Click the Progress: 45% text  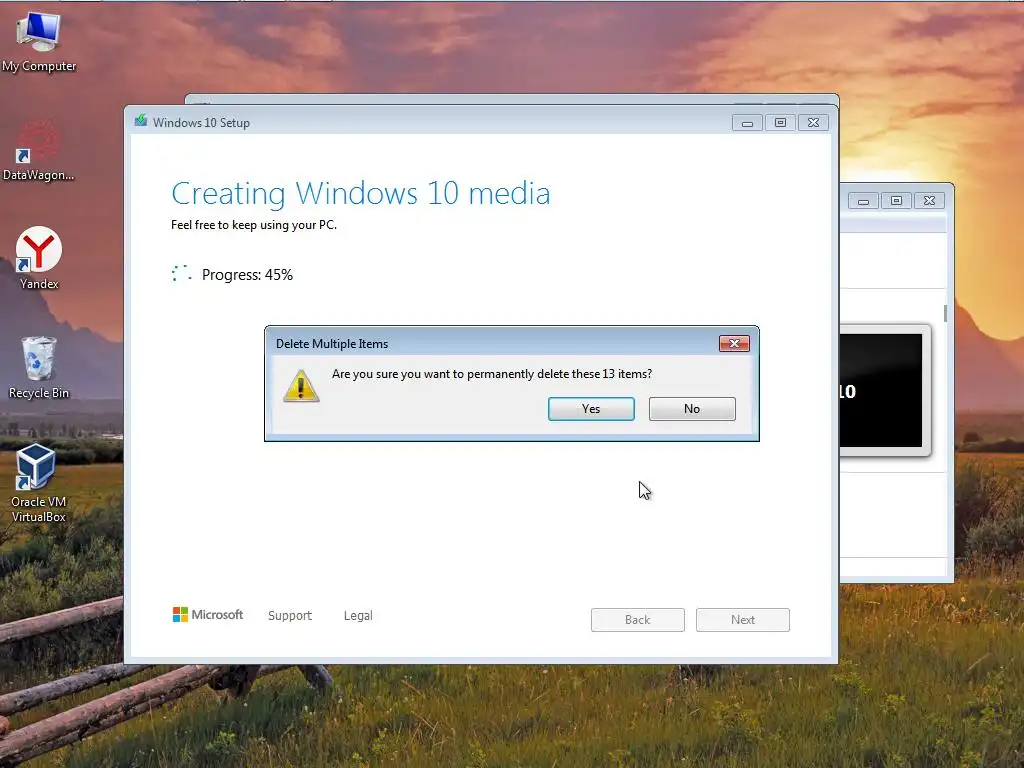click(x=248, y=275)
